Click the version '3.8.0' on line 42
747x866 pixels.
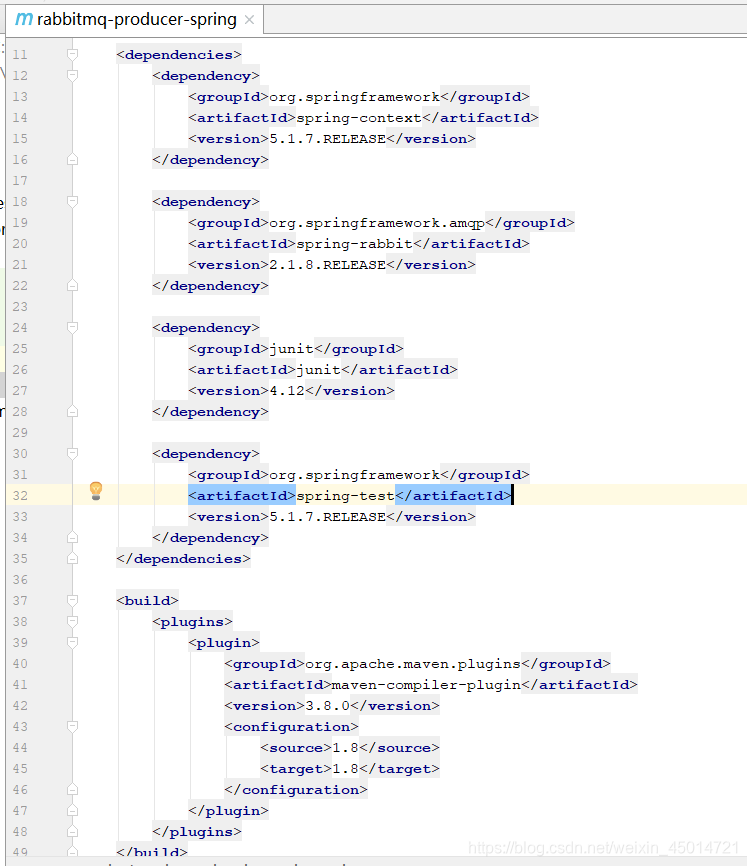pos(327,705)
